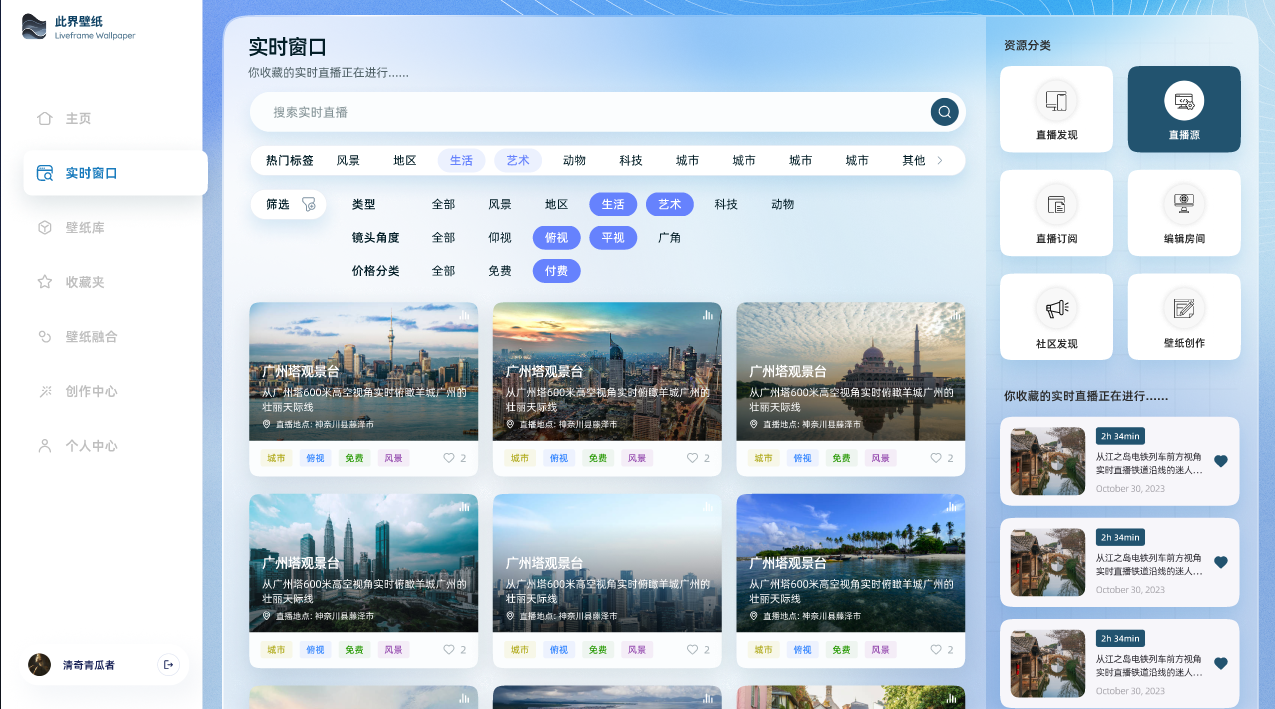Pick 地区 in the 热门标签 row
This screenshot has width=1275, height=709.
405,160
